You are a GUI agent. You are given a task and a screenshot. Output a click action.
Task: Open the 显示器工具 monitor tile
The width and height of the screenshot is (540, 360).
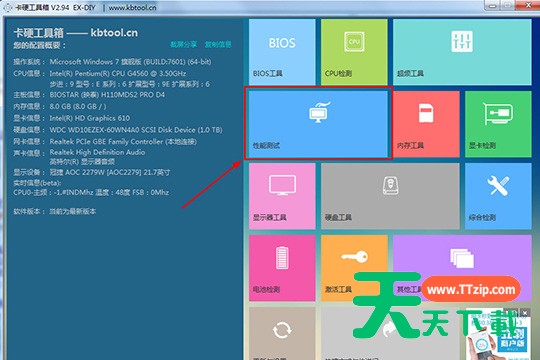pyautogui.click(x=282, y=196)
